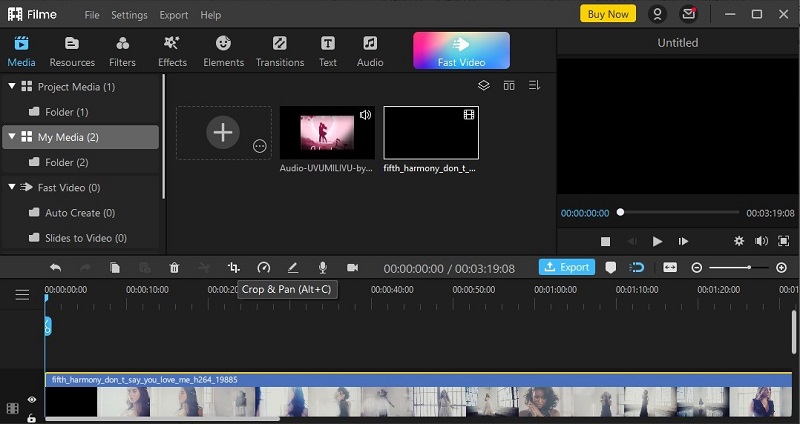Viewport: 800px width, 424px height.
Task: Select the fifth_harmony video thumbnail
Action: tap(431, 133)
